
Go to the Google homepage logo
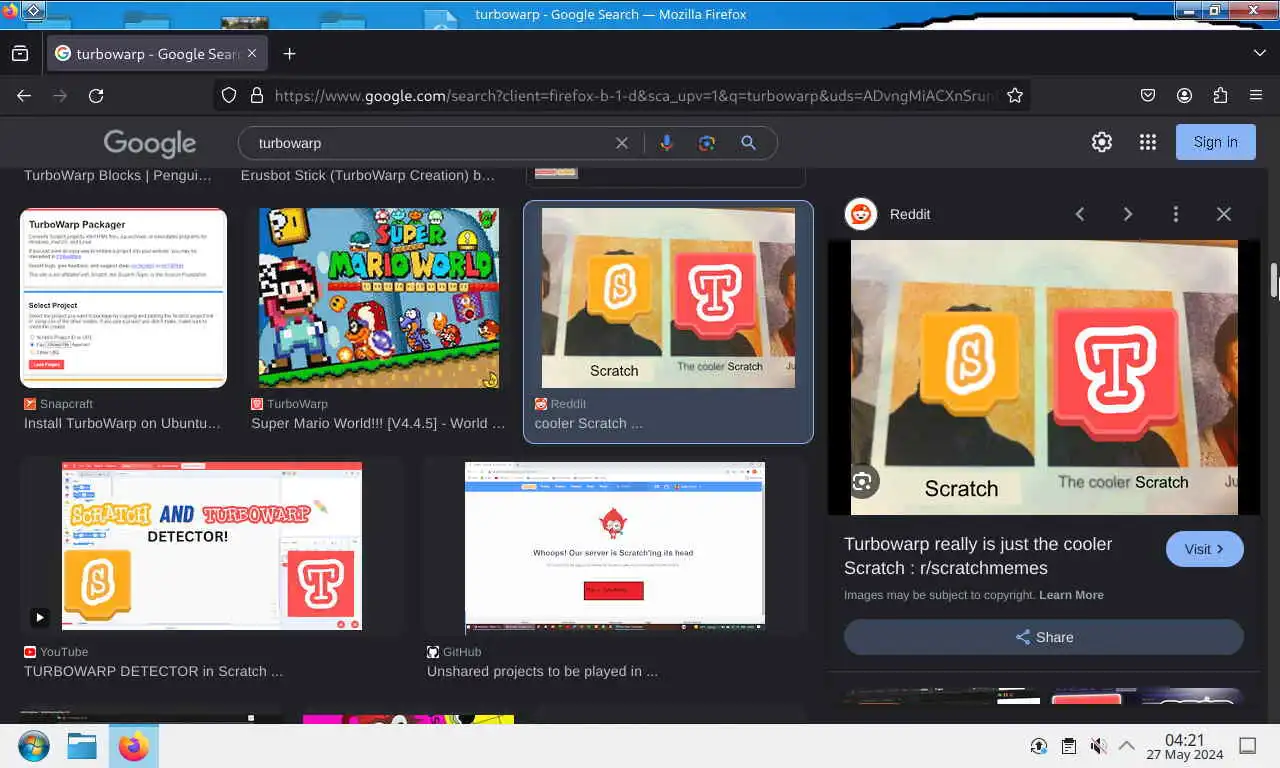pyautogui.click(x=149, y=143)
